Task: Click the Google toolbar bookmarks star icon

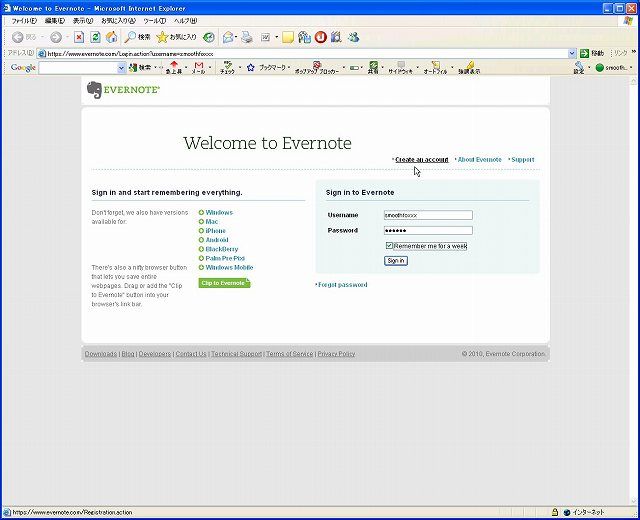Action: [x=251, y=67]
